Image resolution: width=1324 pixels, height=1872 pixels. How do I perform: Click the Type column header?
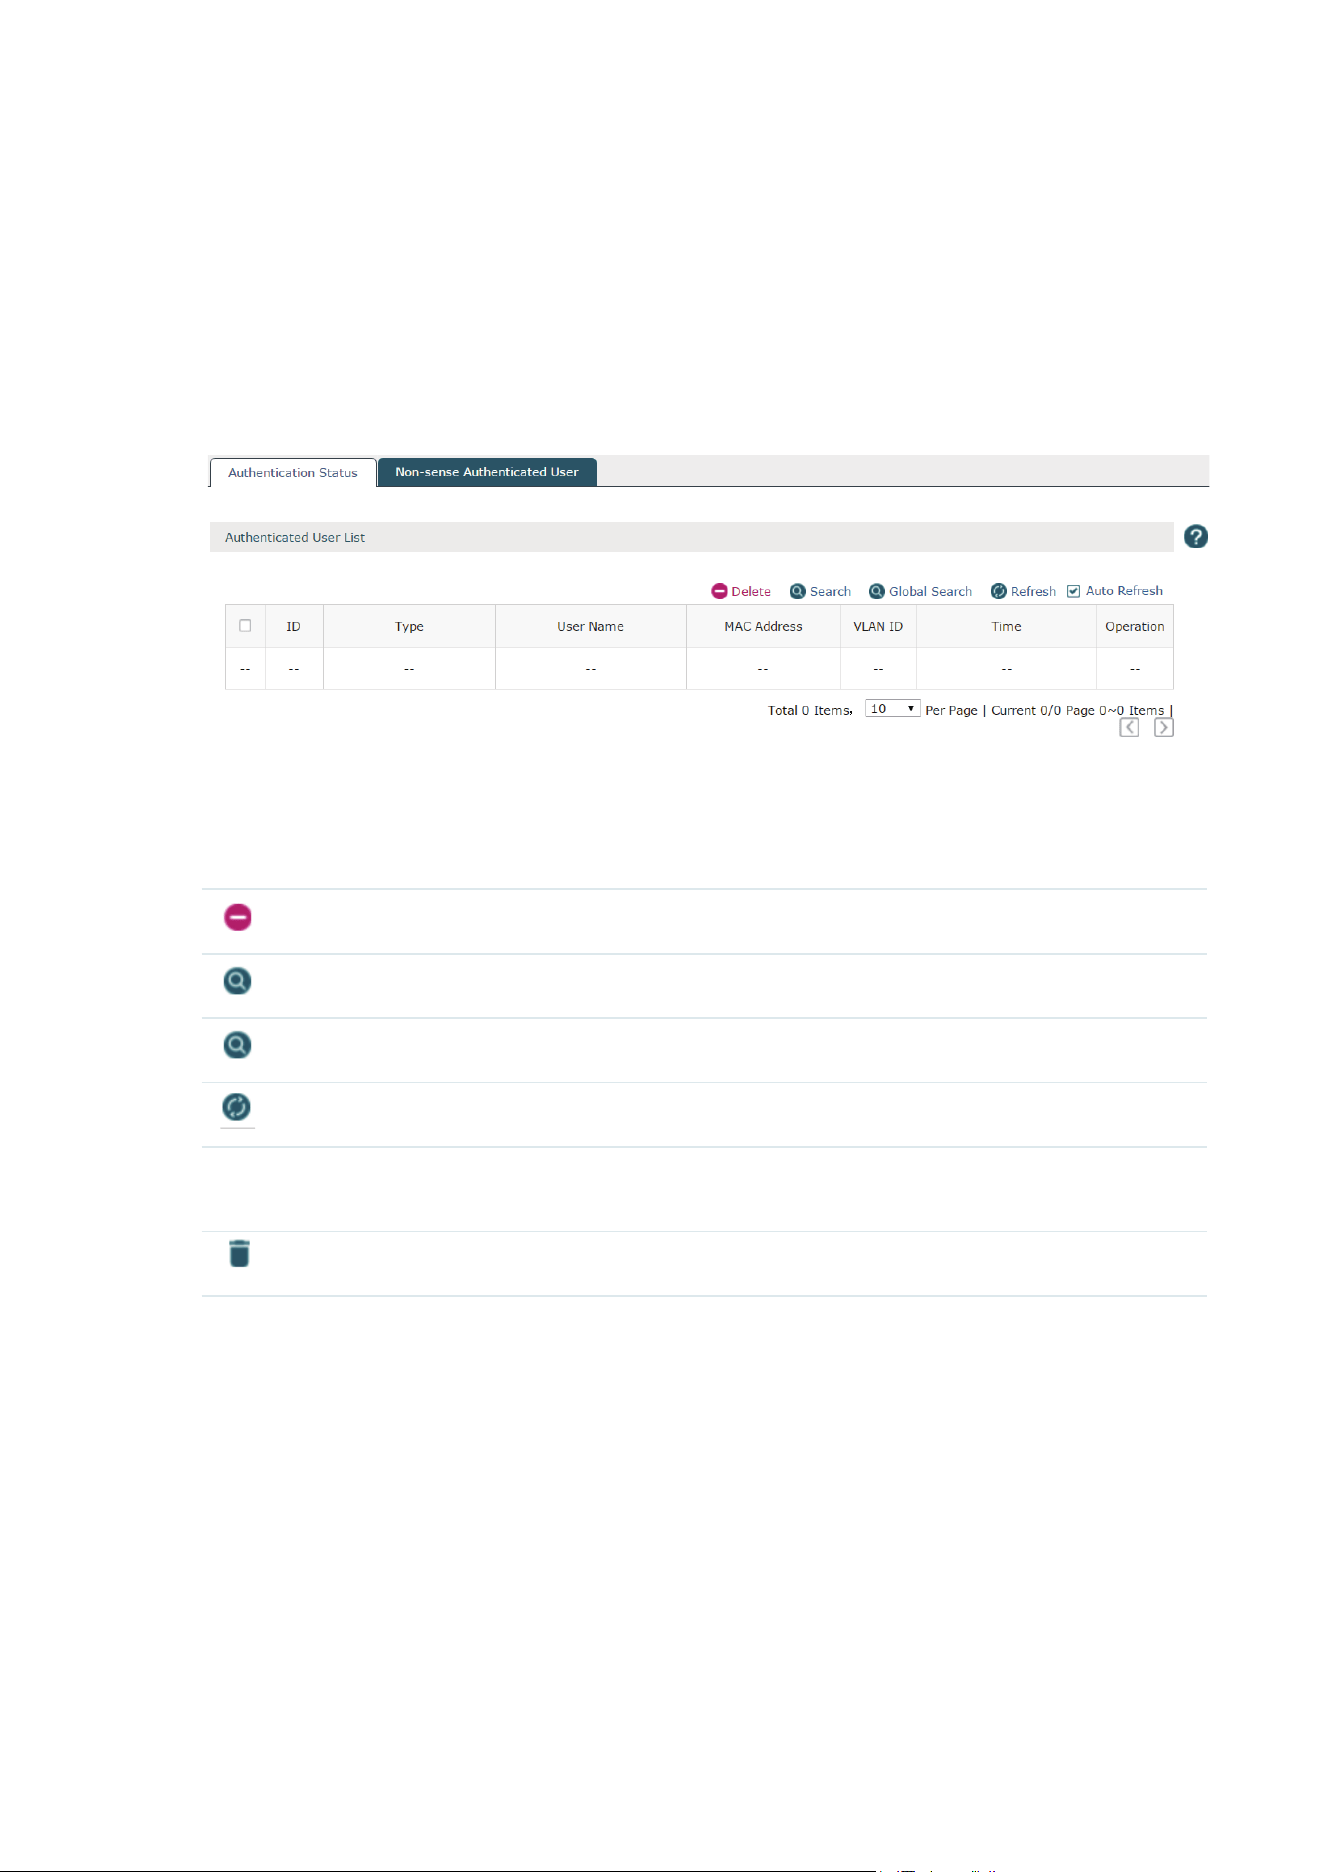click(409, 627)
